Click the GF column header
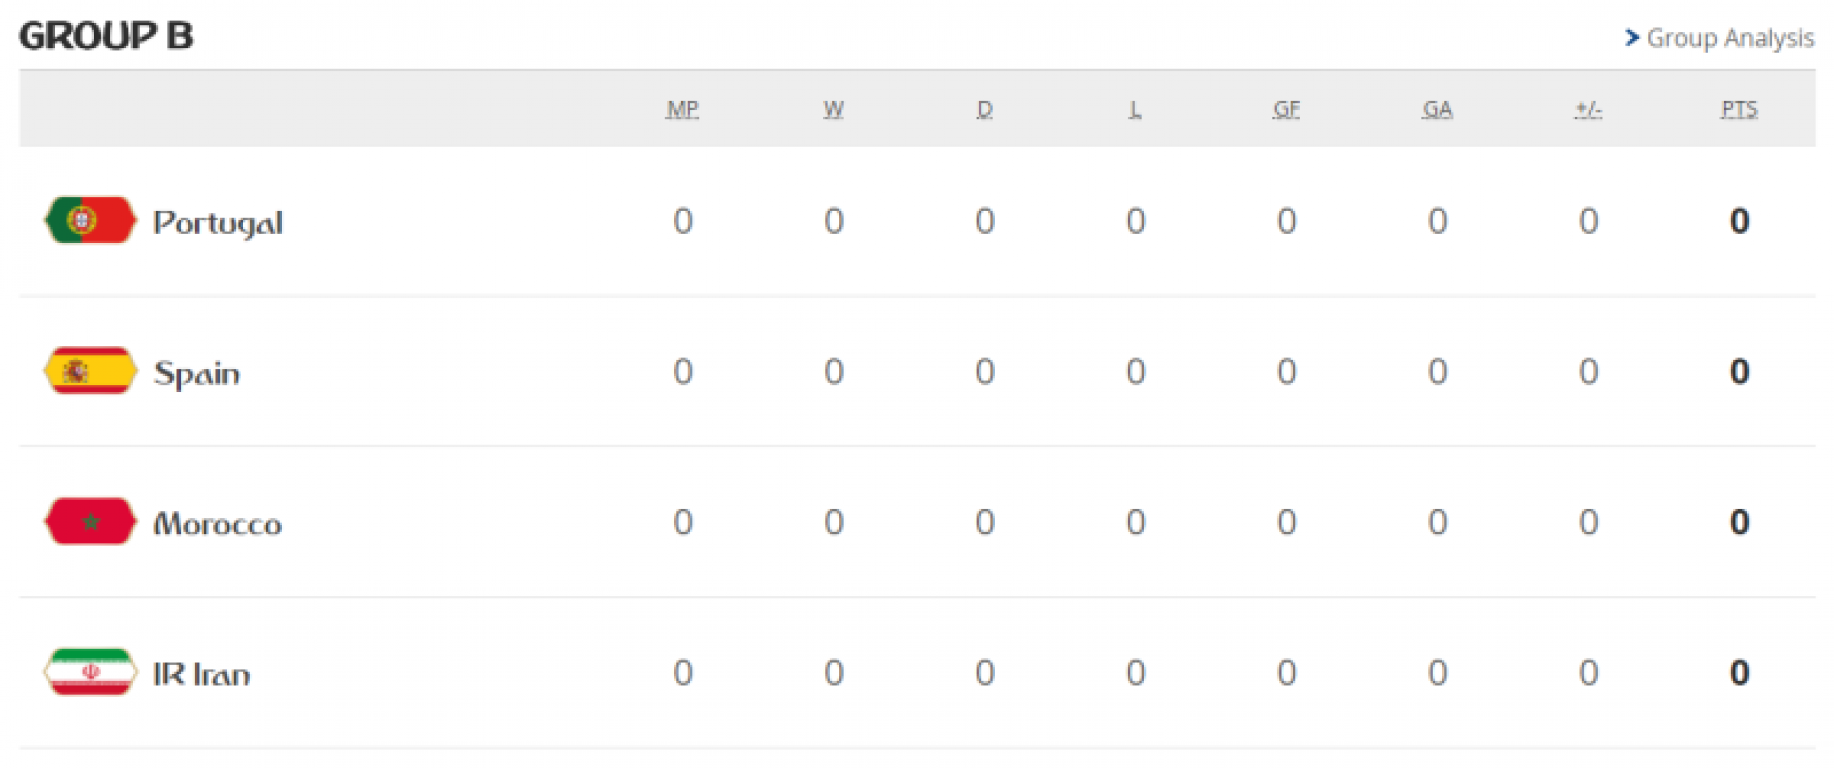Image resolution: width=1834 pixels, height=768 pixels. coord(1286,109)
